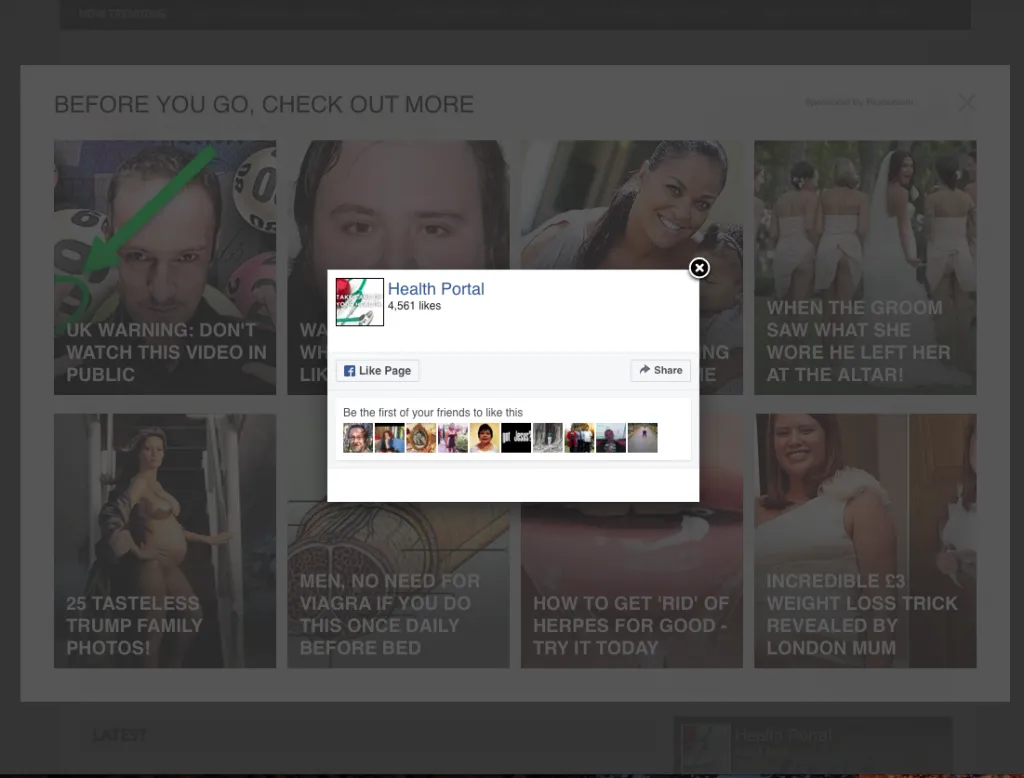The height and width of the screenshot is (778, 1024).
Task: Click the friend avatar of woman in yellow
Action: click(485, 438)
